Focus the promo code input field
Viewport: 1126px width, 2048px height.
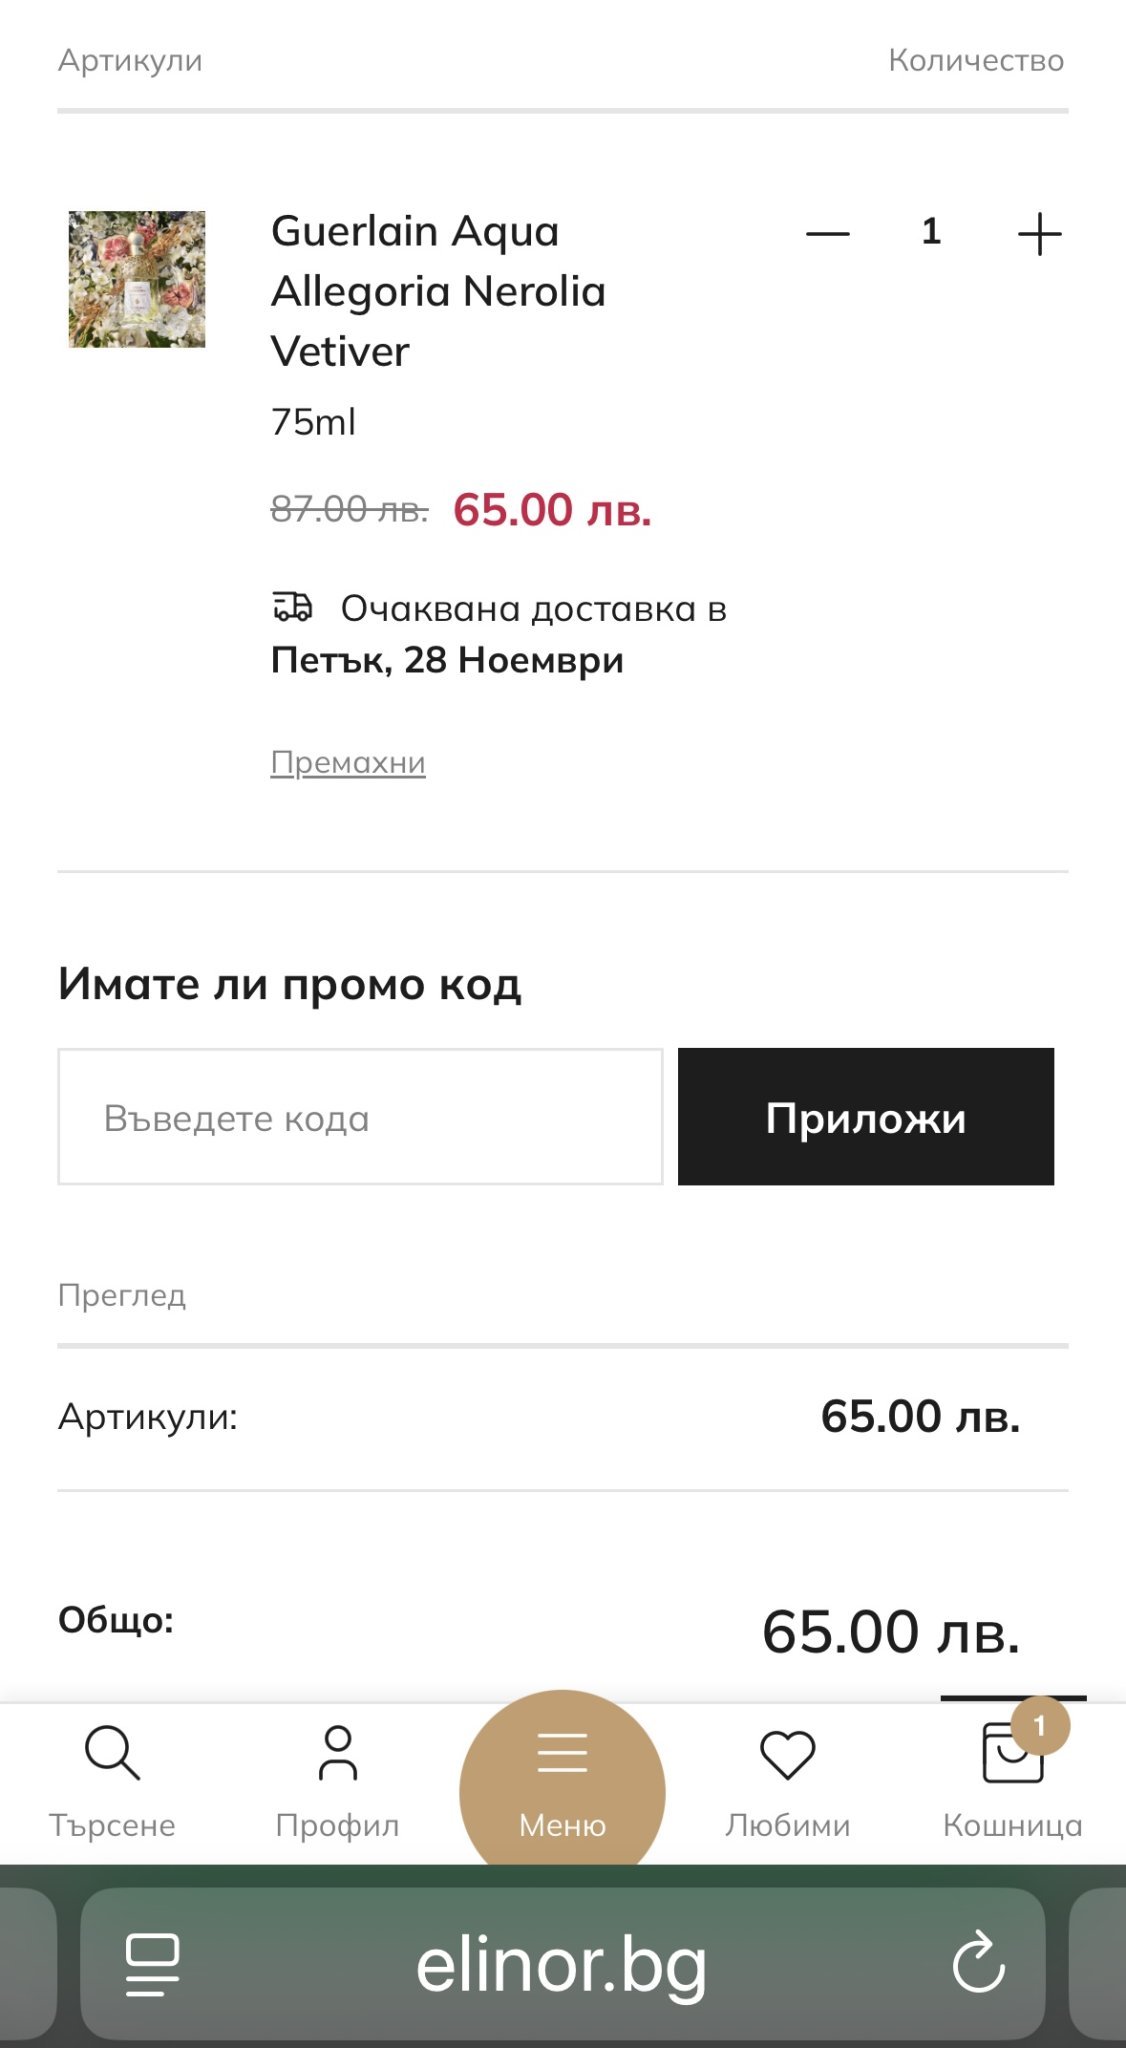click(360, 1117)
